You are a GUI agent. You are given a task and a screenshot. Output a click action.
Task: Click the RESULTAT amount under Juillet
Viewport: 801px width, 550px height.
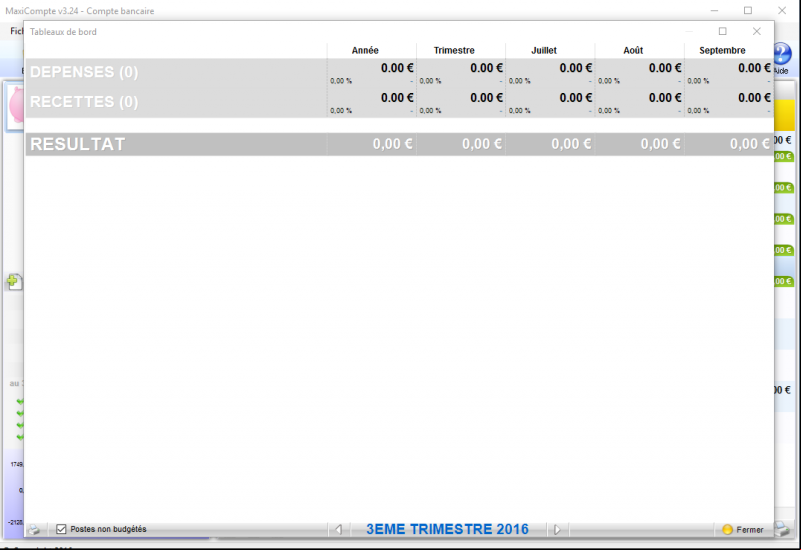[571, 144]
